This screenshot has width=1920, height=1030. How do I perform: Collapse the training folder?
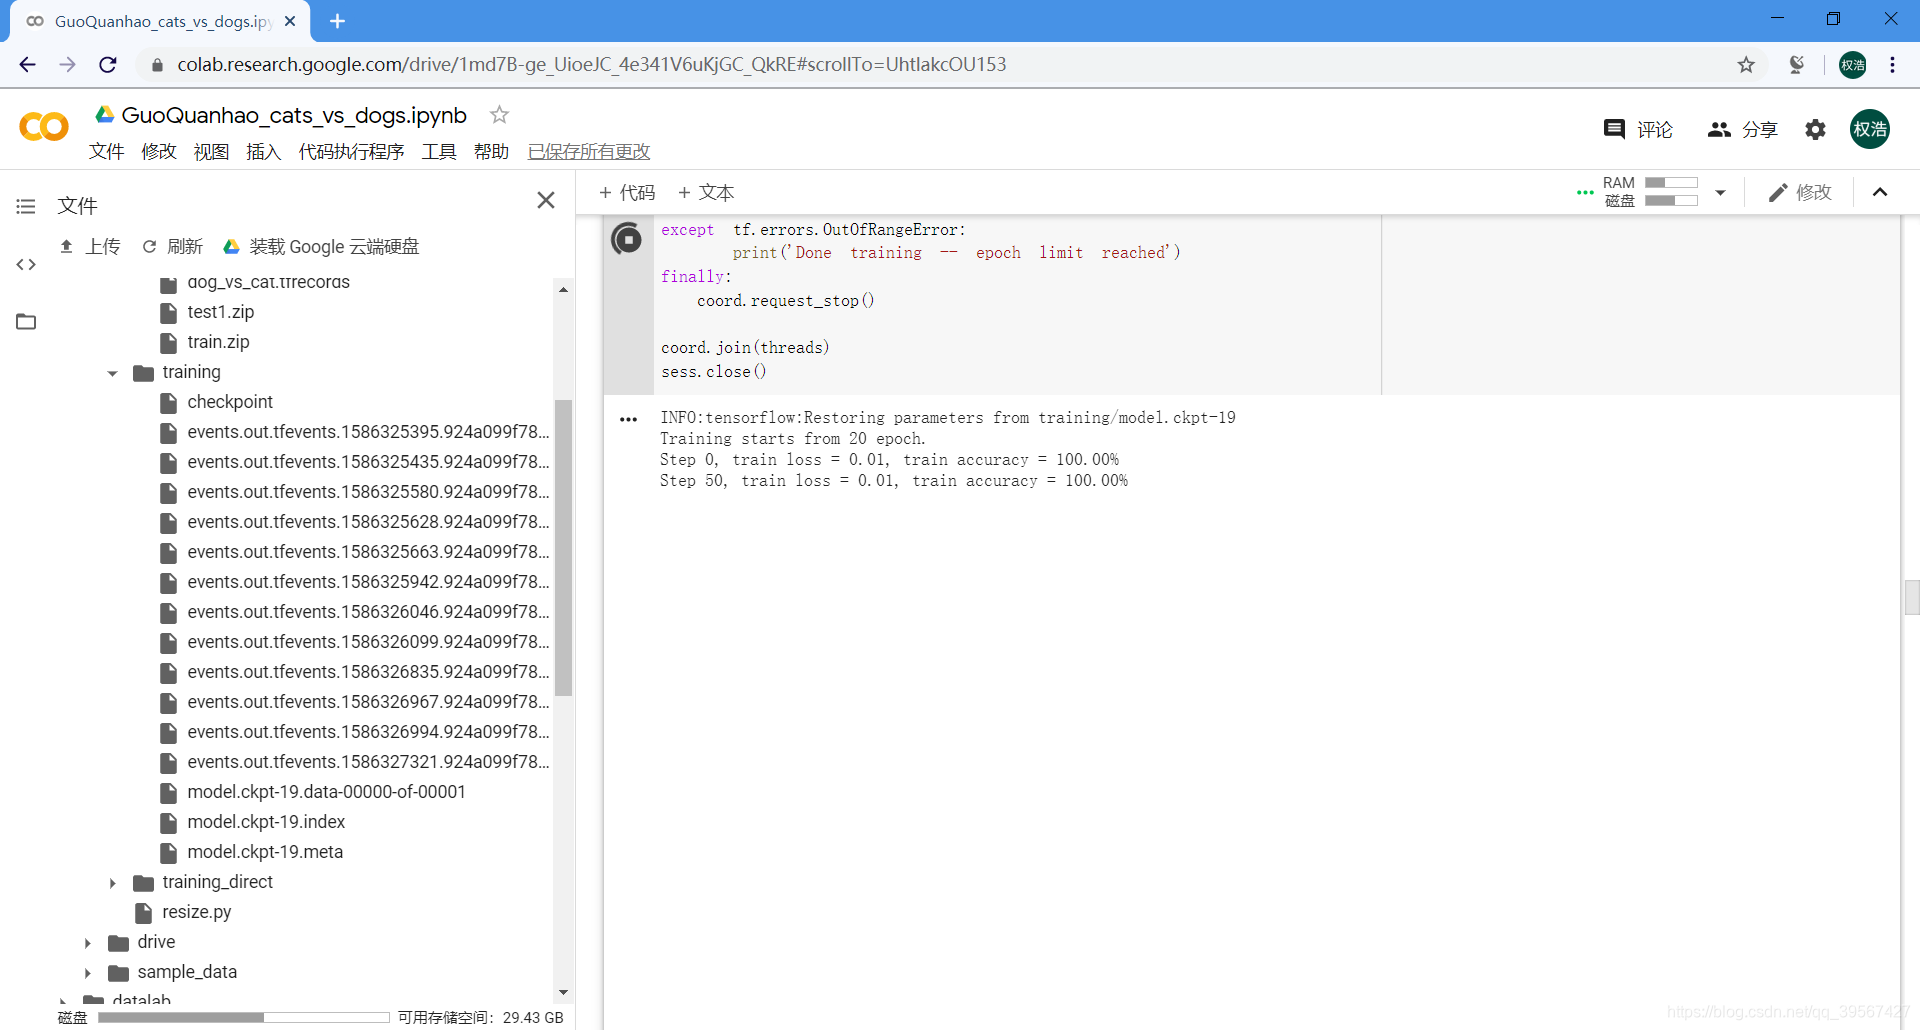(112, 373)
